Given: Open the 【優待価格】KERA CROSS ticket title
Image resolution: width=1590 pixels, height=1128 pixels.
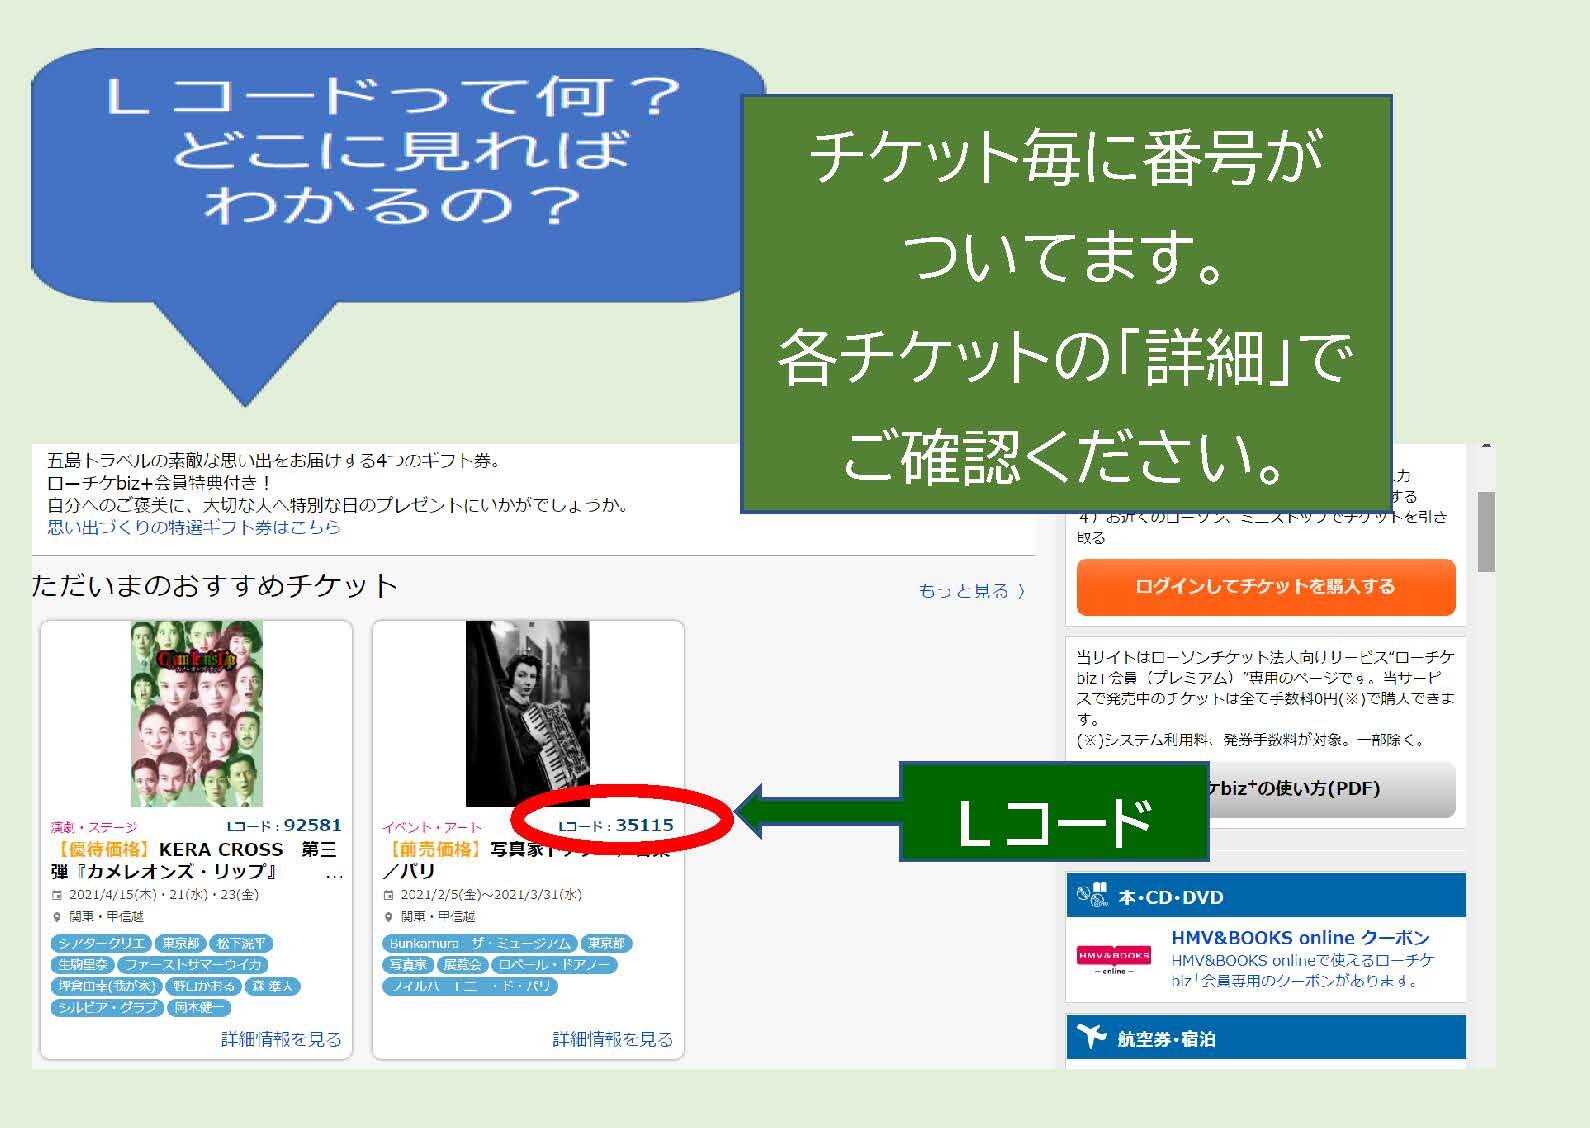Looking at the screenshot, I should (195, 860).
